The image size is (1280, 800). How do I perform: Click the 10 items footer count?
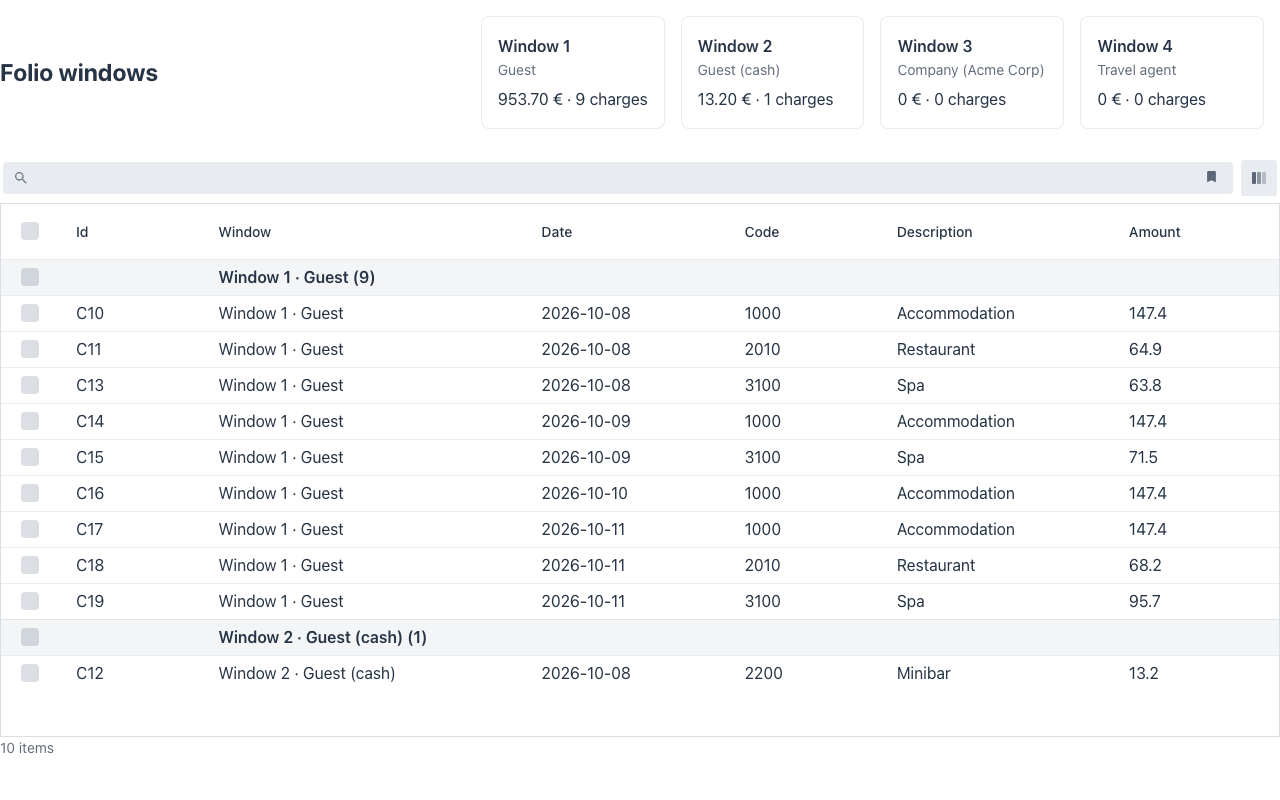[x=27, y=748]
